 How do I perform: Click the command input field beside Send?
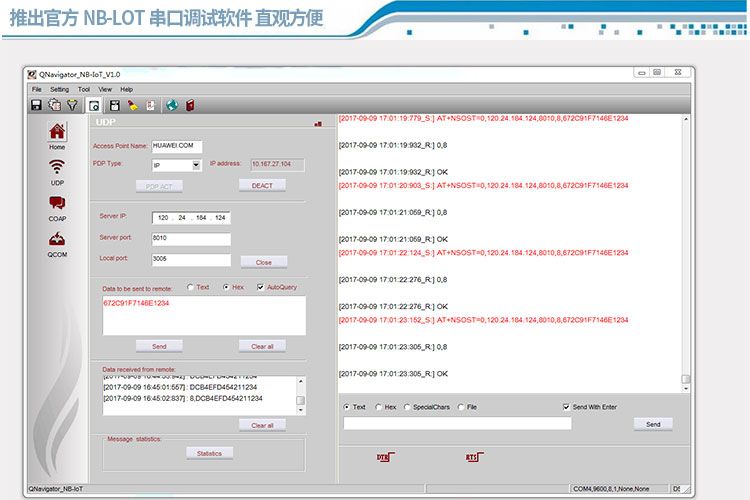(x=457, y=423)
